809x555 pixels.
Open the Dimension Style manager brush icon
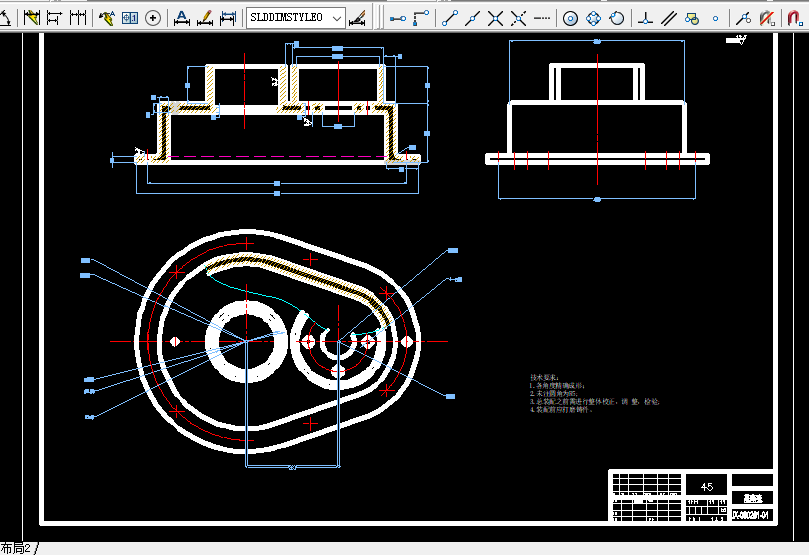(x=358, y=18)
